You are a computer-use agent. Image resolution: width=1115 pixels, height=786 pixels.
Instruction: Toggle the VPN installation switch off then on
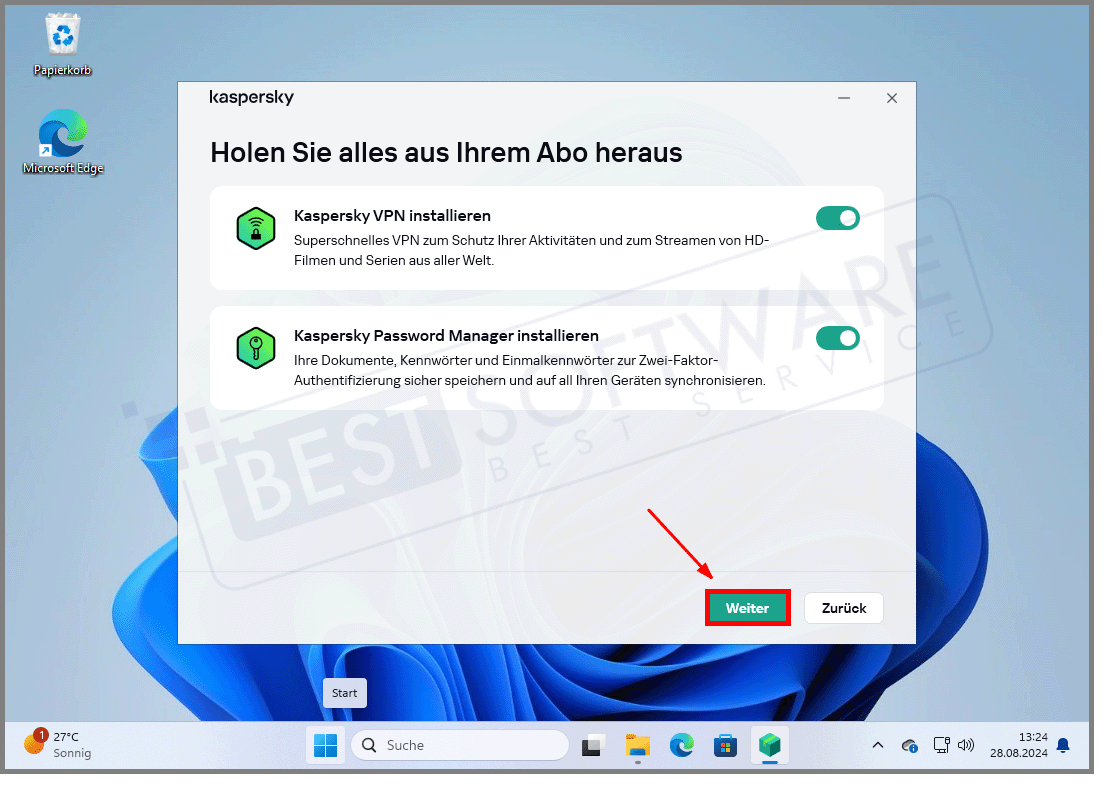pyautogui.click(x=837, y=217)
